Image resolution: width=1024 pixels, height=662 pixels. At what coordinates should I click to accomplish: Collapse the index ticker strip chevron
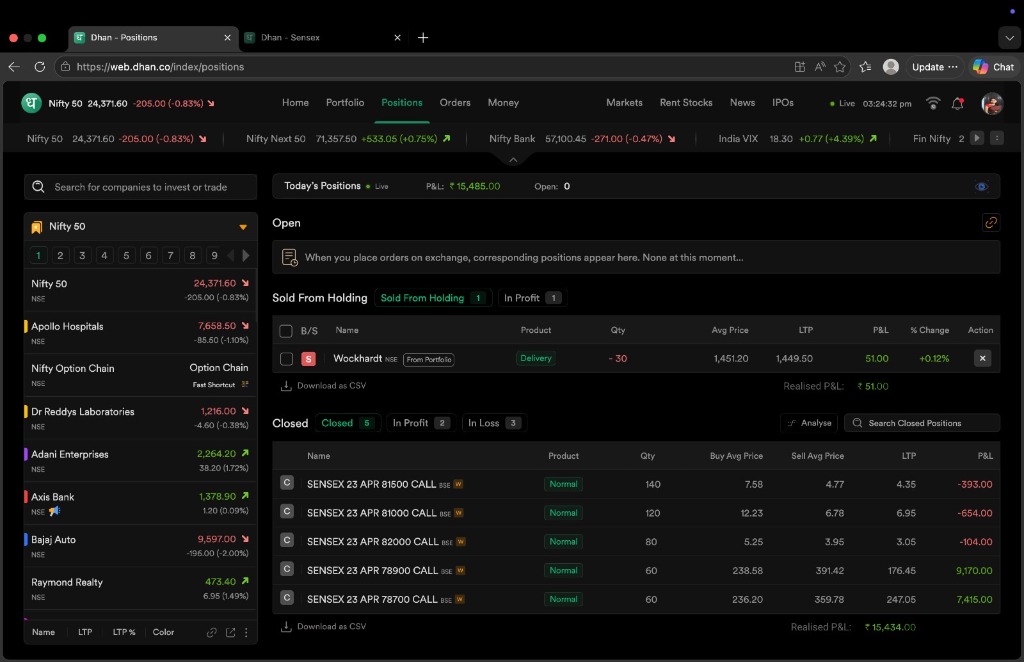[513, 160]
